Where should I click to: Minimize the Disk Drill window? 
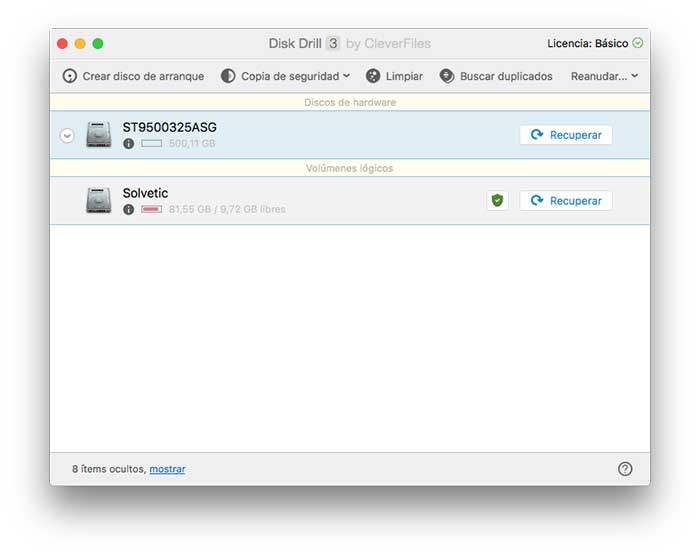point(80,43)
